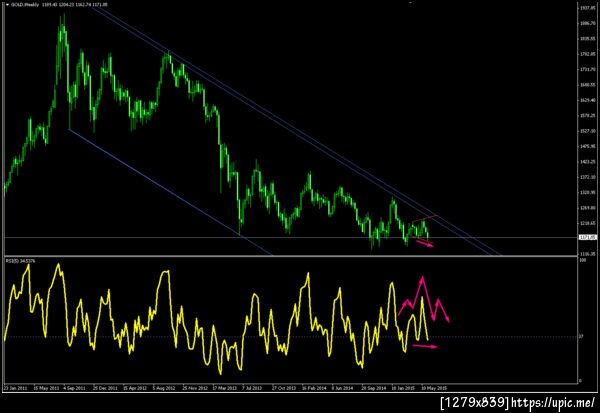Click the 2011 peak candle of gold

coord(63,23)
